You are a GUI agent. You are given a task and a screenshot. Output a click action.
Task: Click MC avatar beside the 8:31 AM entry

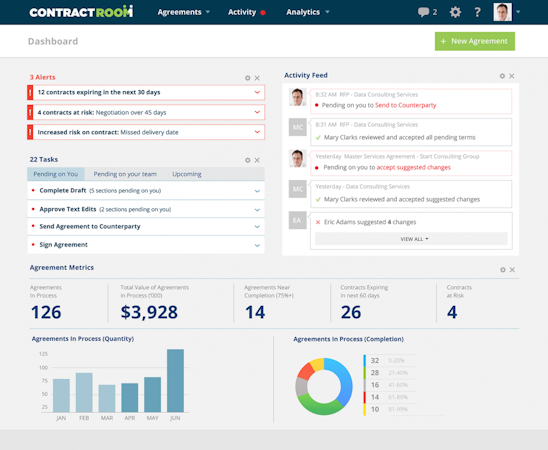tap(297, 127)
